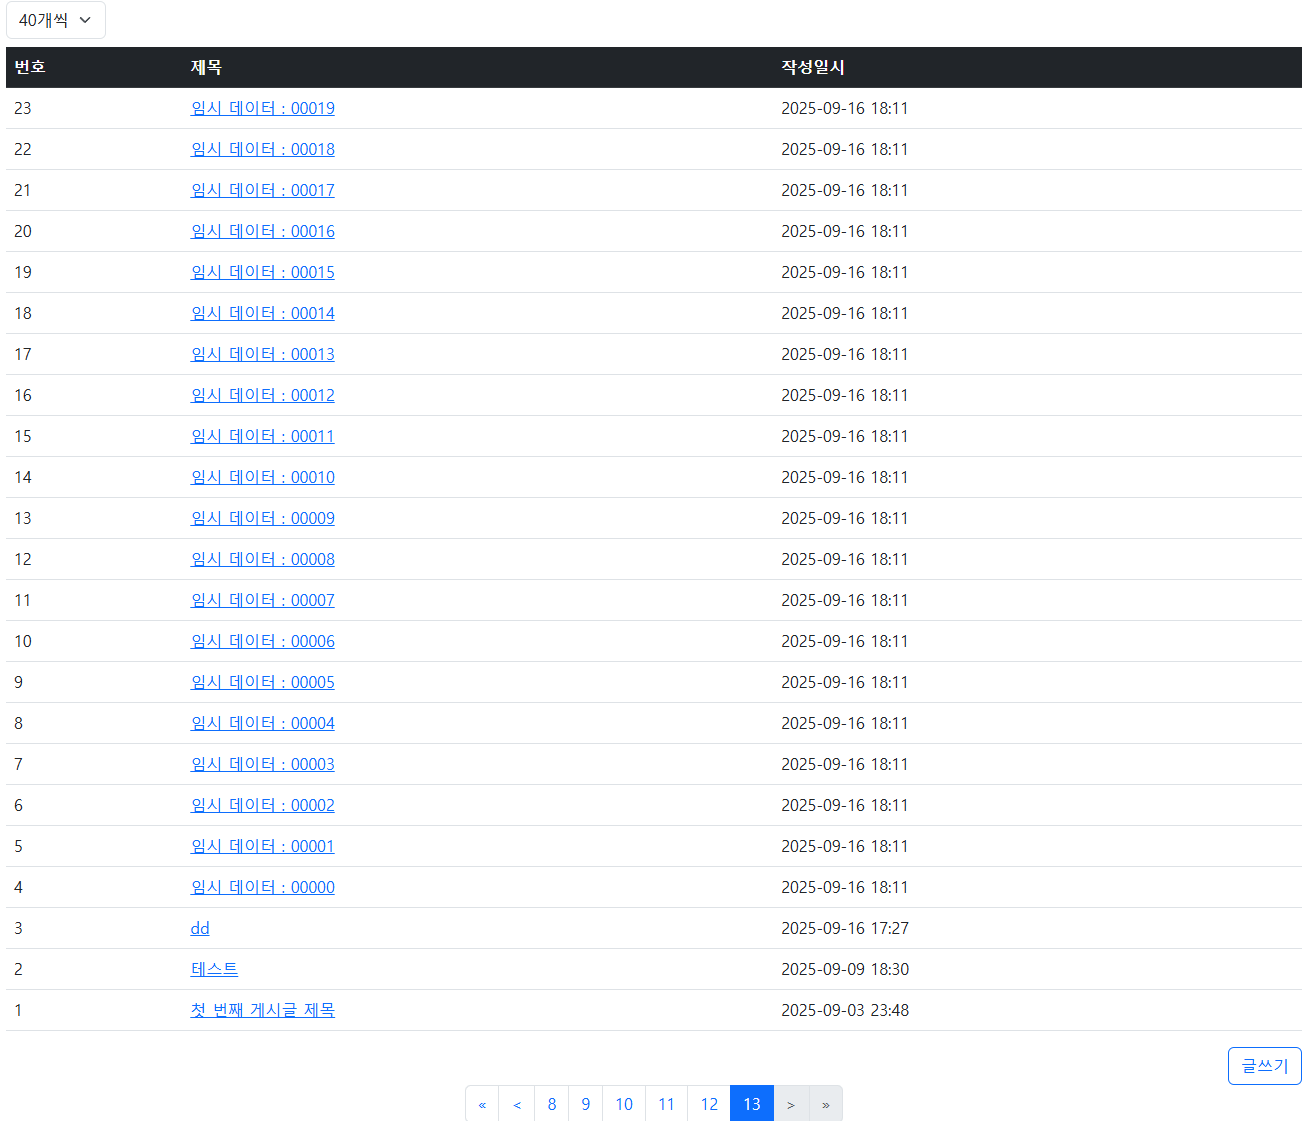Open post 임시 데이터 : 00001

click(263, 846)
